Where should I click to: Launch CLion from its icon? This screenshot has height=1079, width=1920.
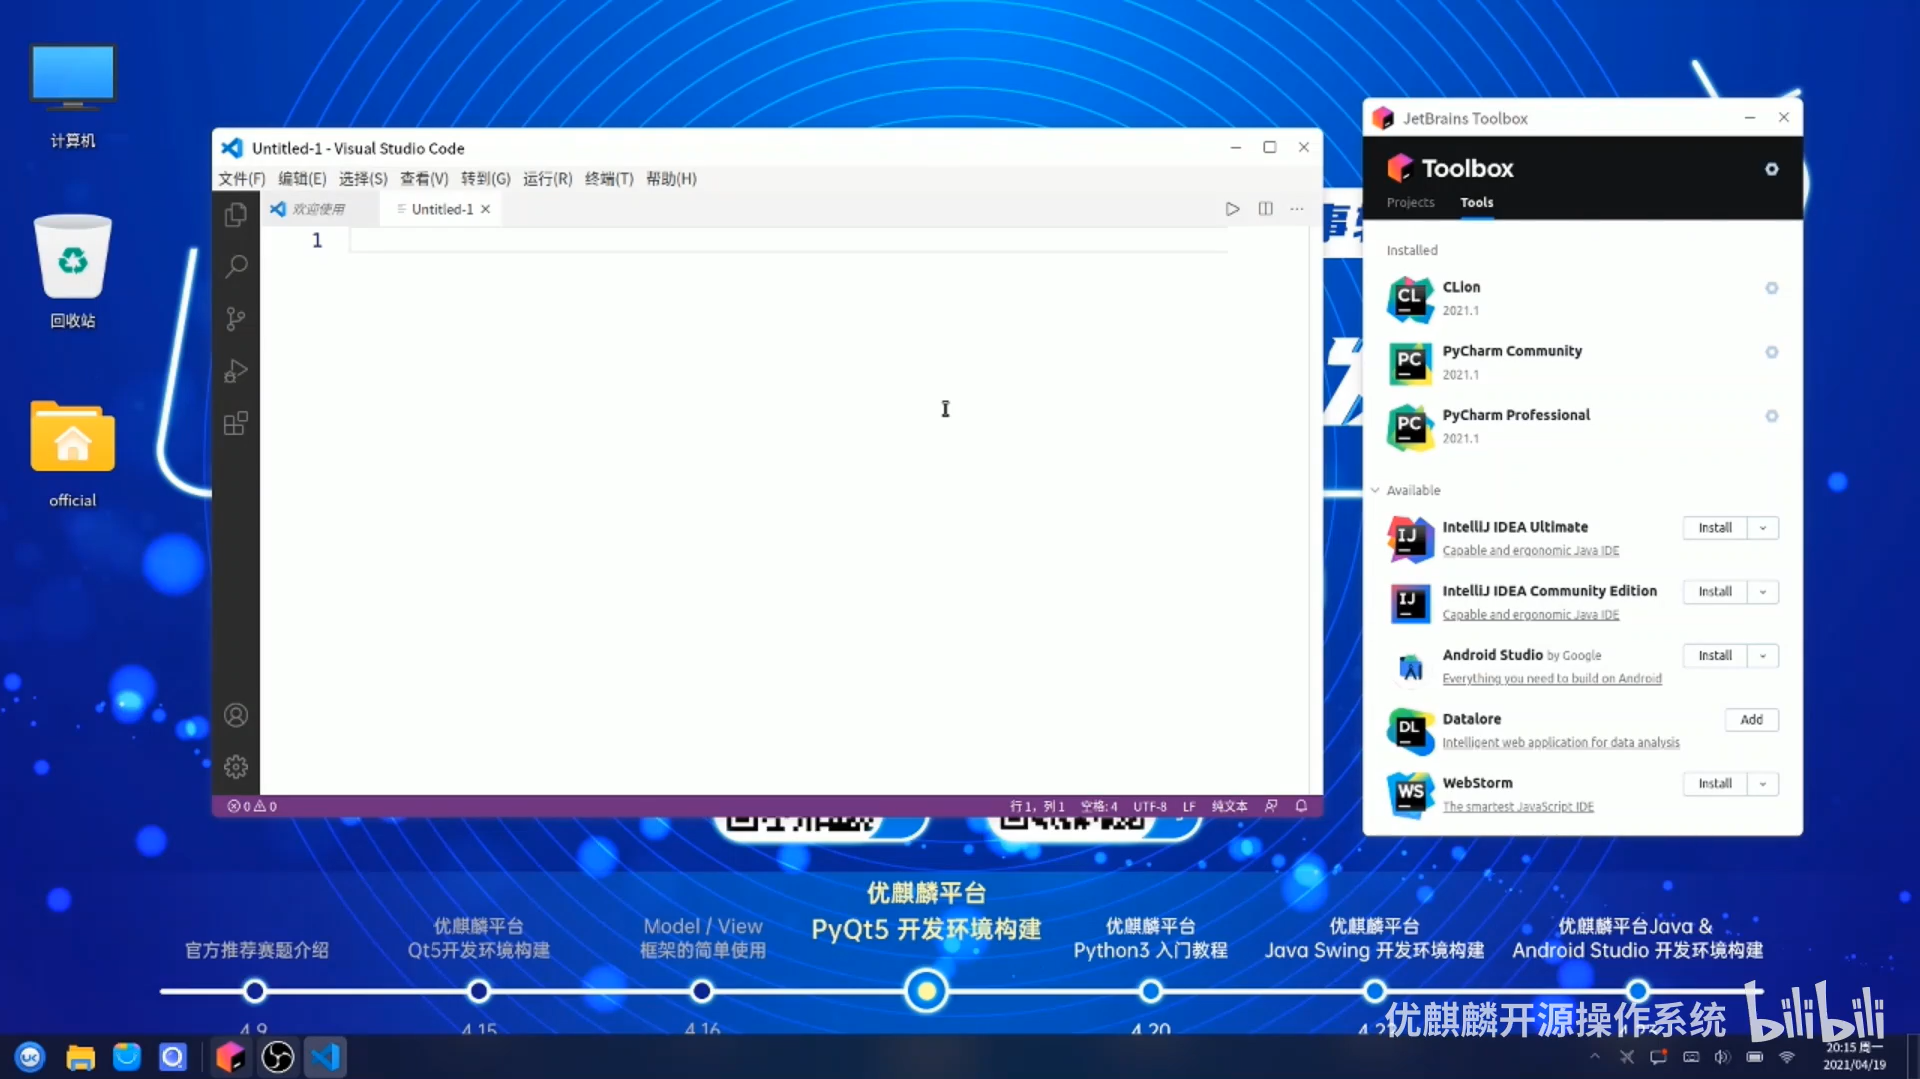click(x=1410, y=299)
